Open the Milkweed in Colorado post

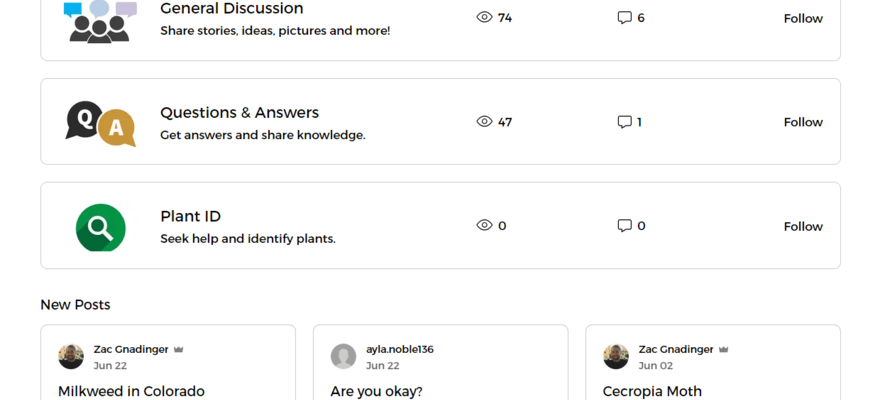pos(131,391)
